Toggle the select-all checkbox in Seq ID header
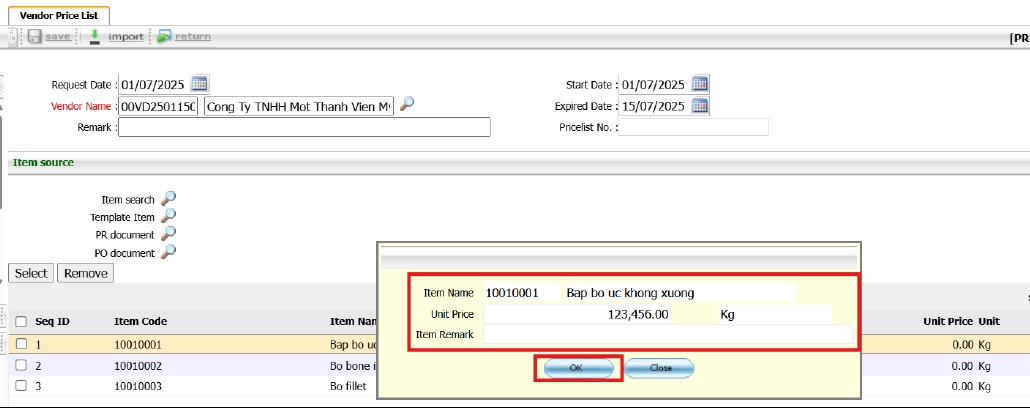This screenshot has height=408, width=1030. (x=21, y=322)
